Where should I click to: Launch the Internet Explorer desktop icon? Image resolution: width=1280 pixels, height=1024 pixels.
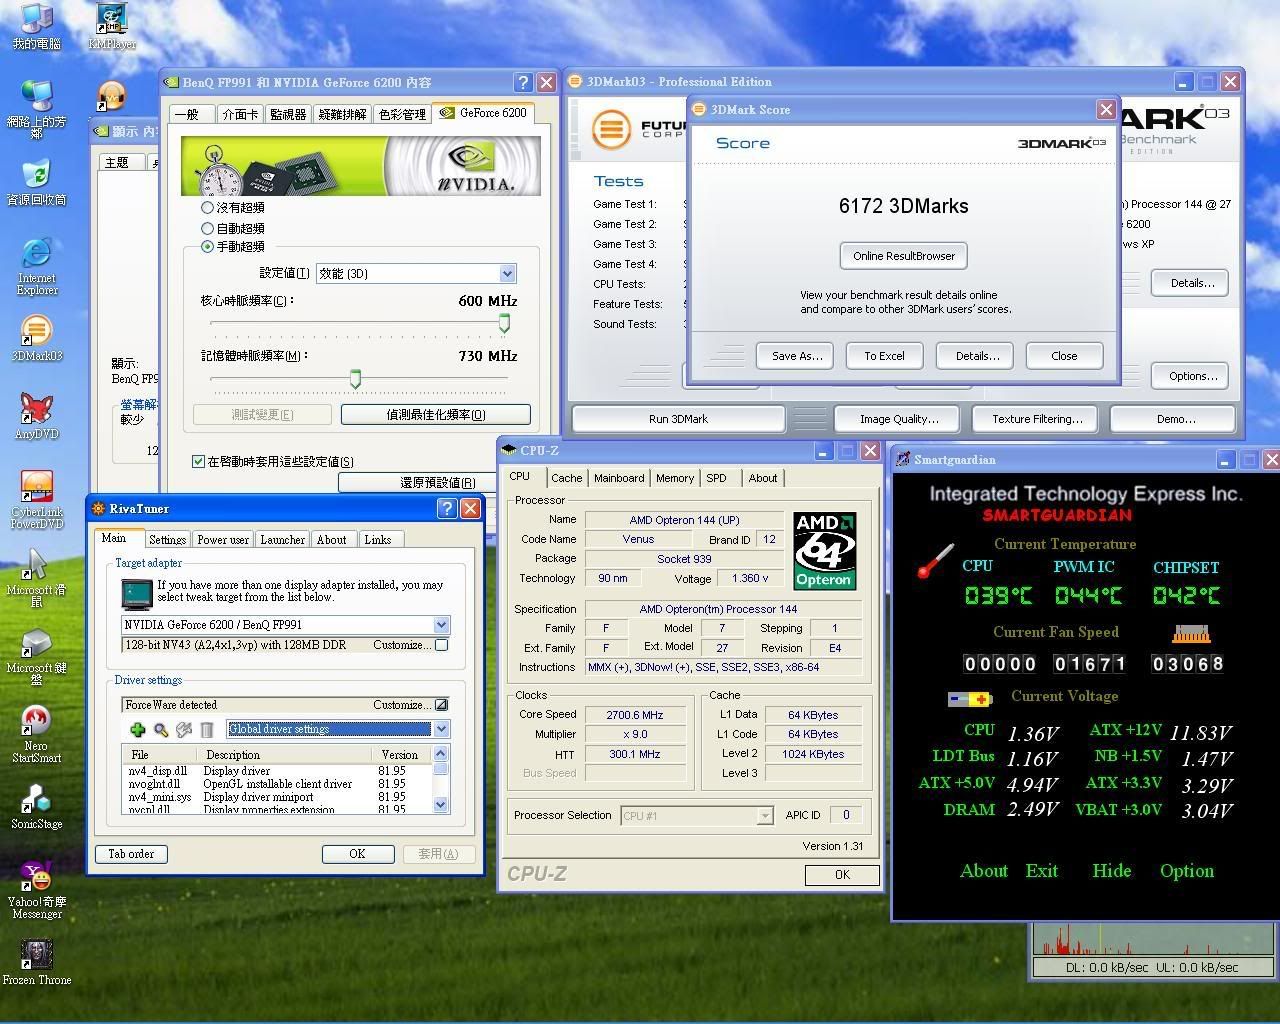click(36, 265)
